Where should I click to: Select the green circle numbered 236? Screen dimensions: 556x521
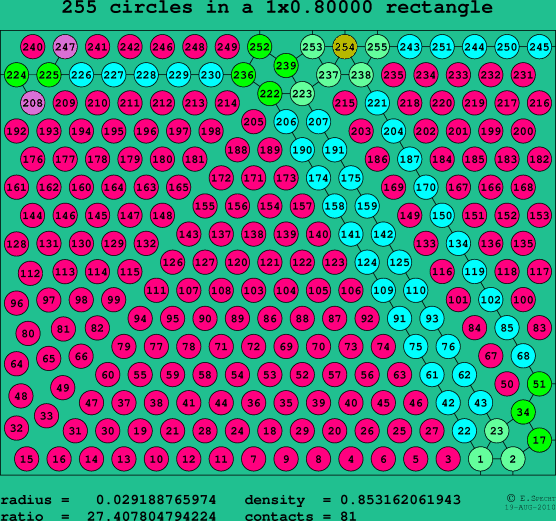[x=244, y=75]
